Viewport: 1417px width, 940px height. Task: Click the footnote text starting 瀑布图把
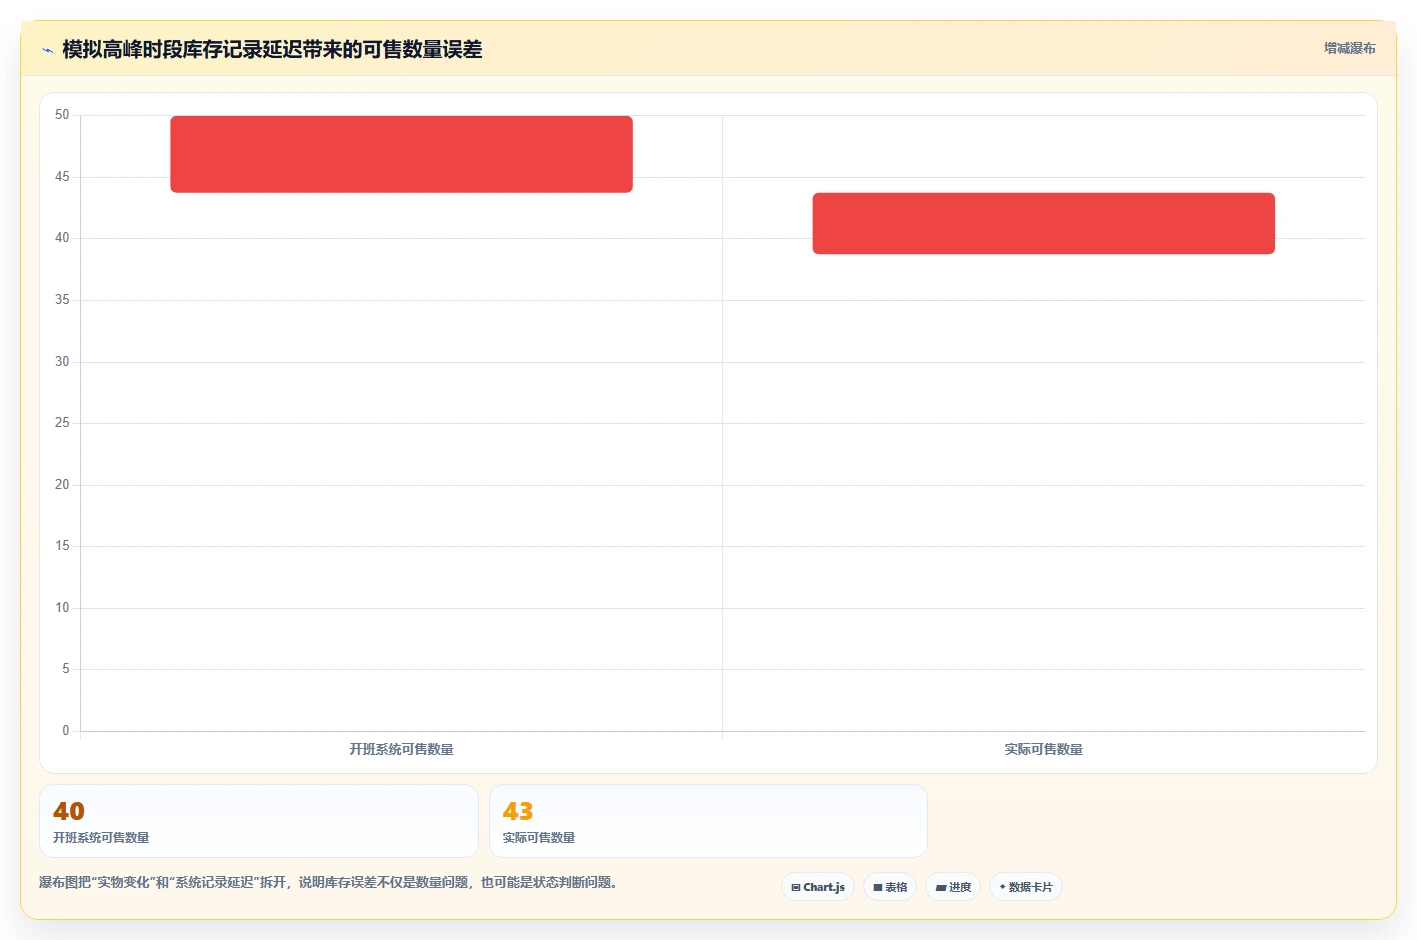click(x=329, y=882)
